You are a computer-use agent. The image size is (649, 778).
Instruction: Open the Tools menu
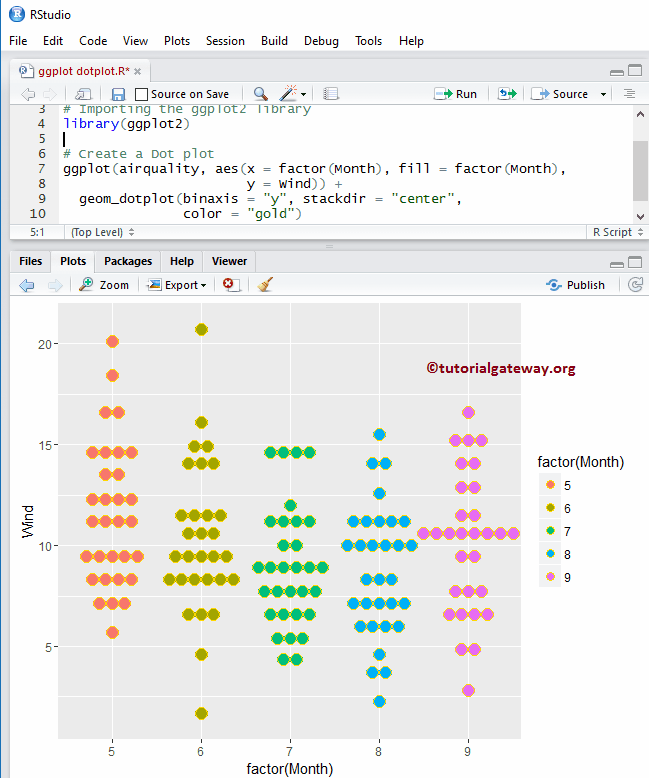coord(368,41)
